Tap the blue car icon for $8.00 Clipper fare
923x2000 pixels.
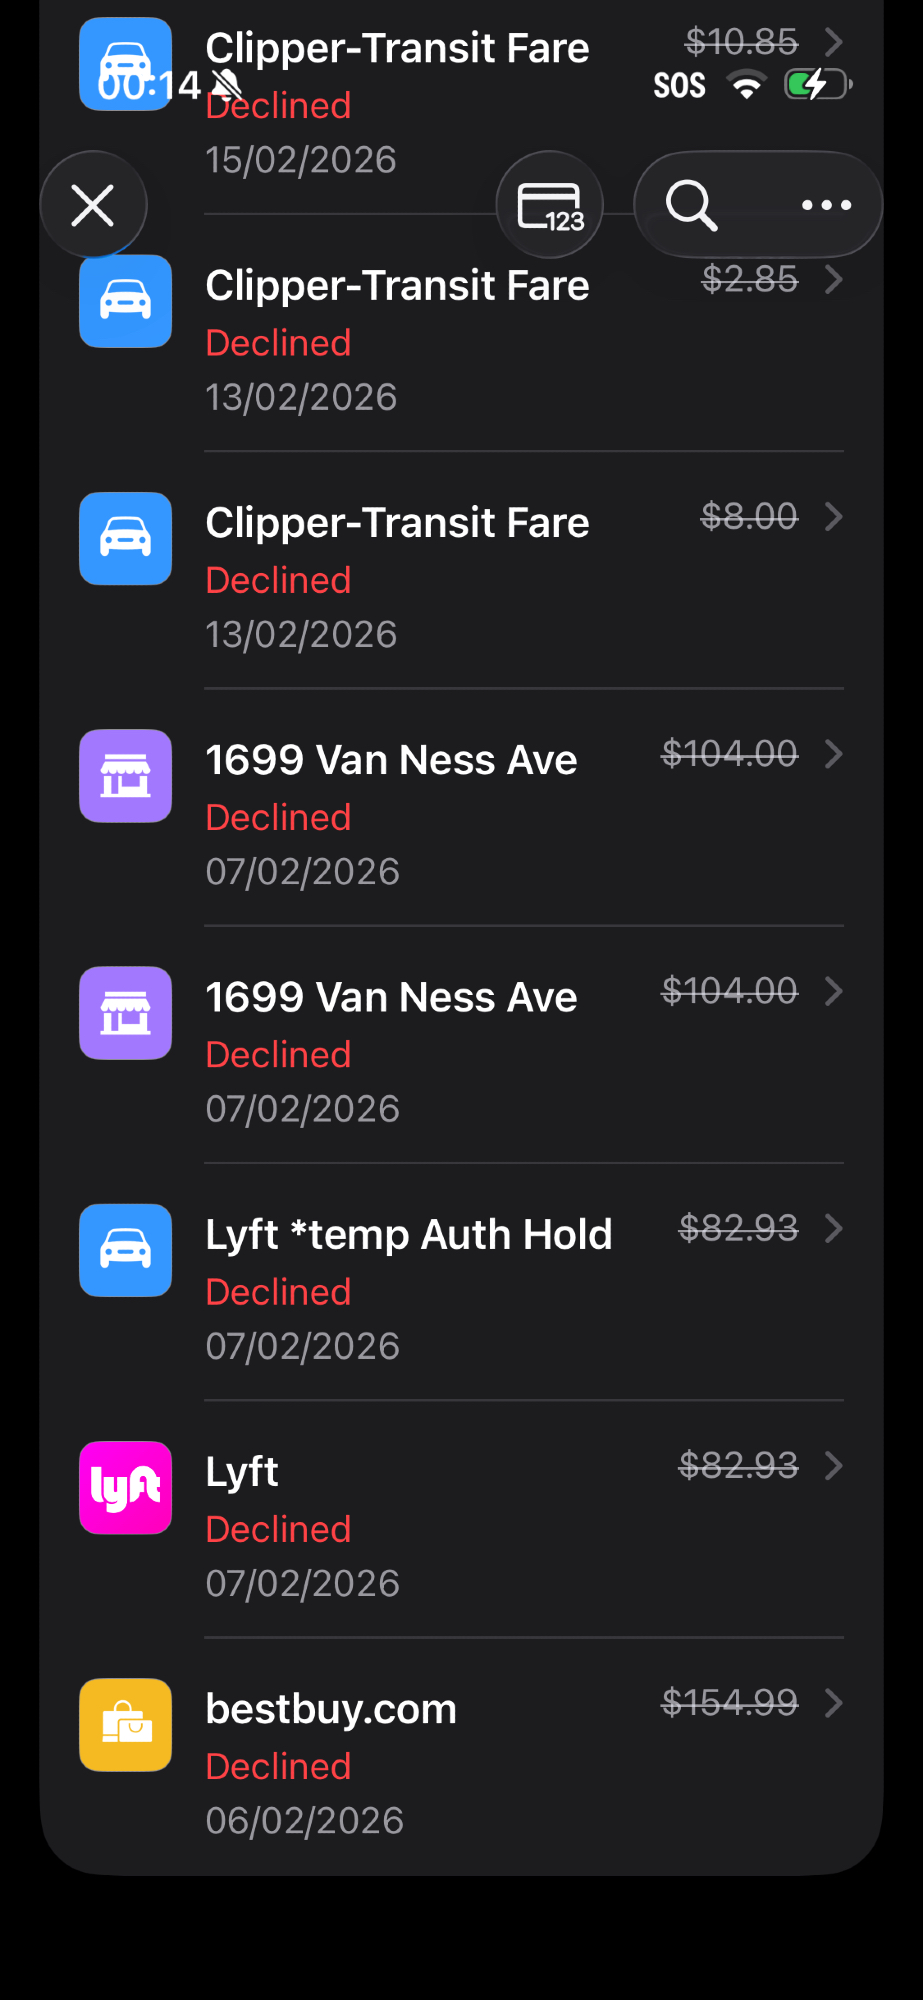tap(126, 538)
